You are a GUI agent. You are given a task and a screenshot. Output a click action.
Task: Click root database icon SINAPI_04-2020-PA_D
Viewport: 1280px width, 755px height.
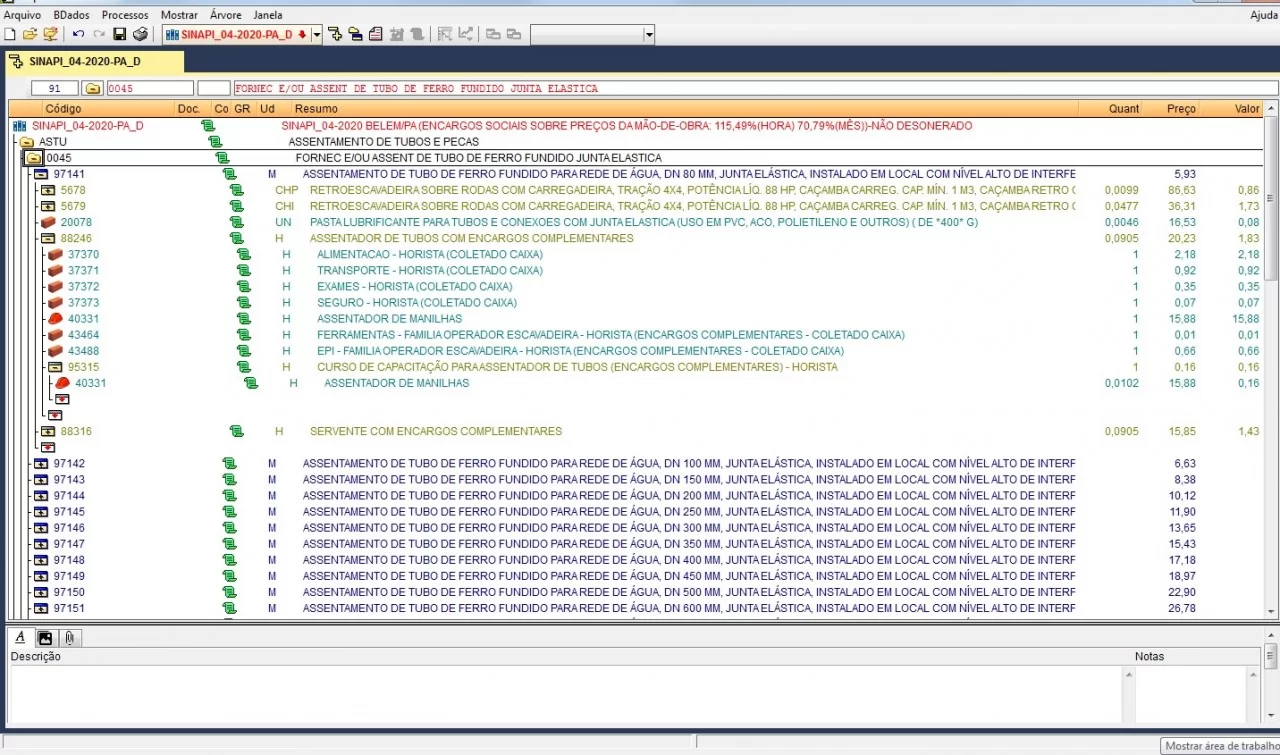[x=19, y=126]
